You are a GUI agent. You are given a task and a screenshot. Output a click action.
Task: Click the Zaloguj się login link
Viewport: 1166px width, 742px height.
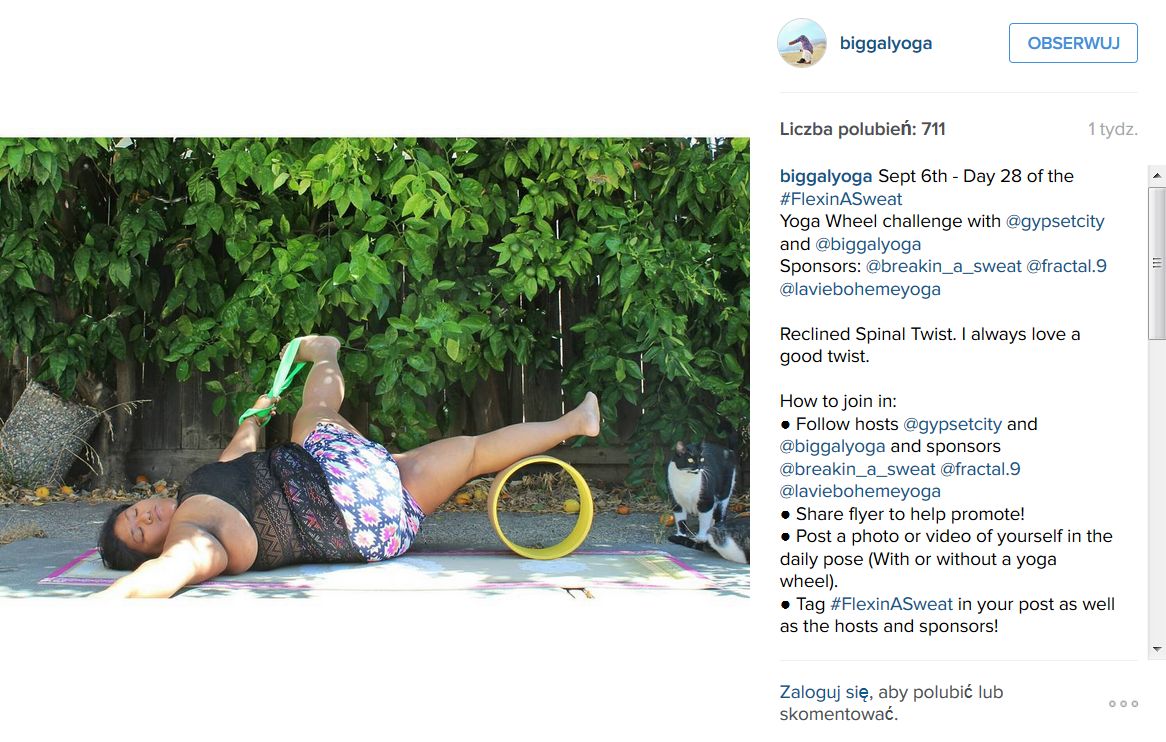pyautogui.click(x=824, y=692)
